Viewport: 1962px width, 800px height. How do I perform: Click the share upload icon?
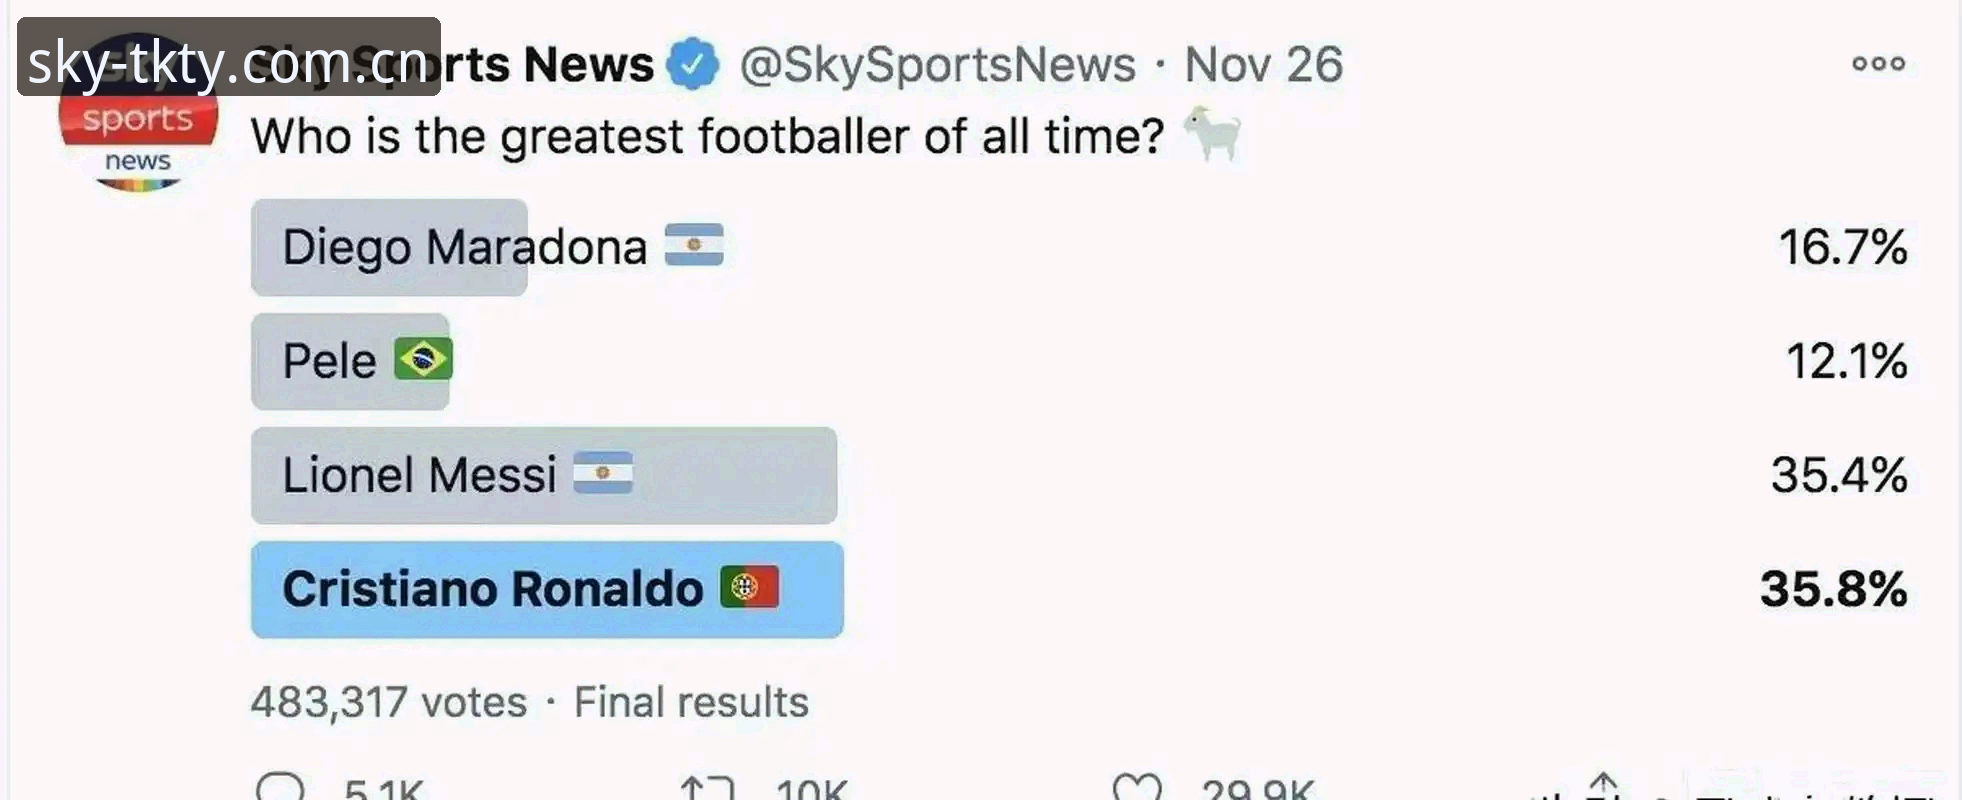(1603, 785)
